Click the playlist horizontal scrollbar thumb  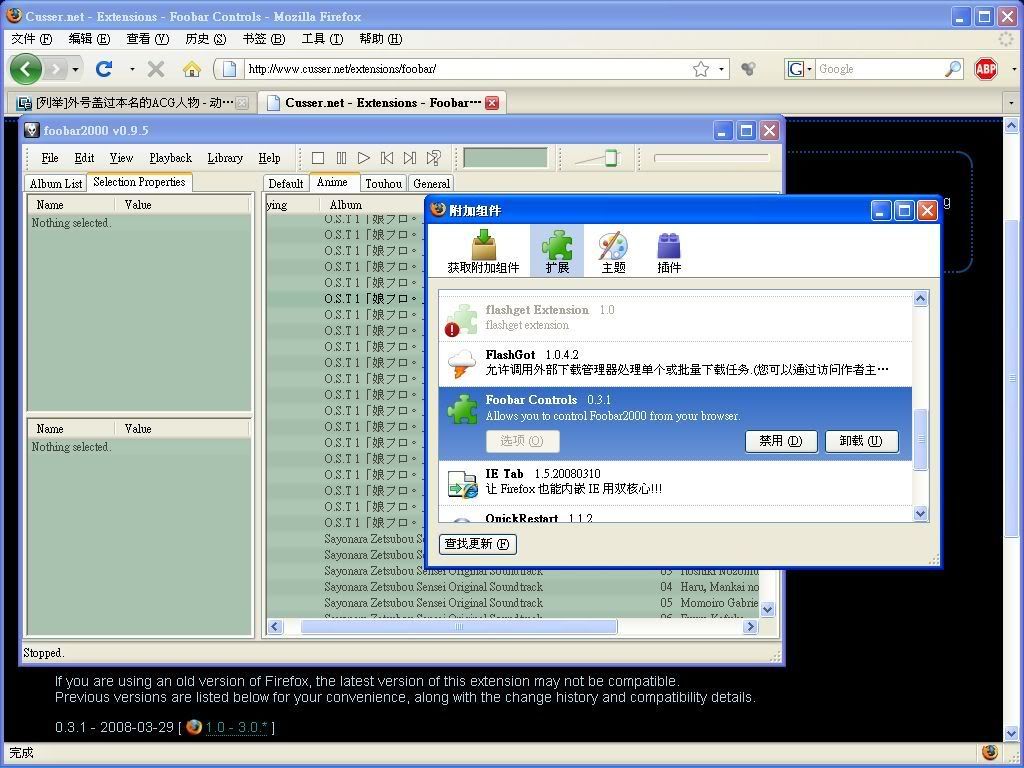(x=458, y=627)
